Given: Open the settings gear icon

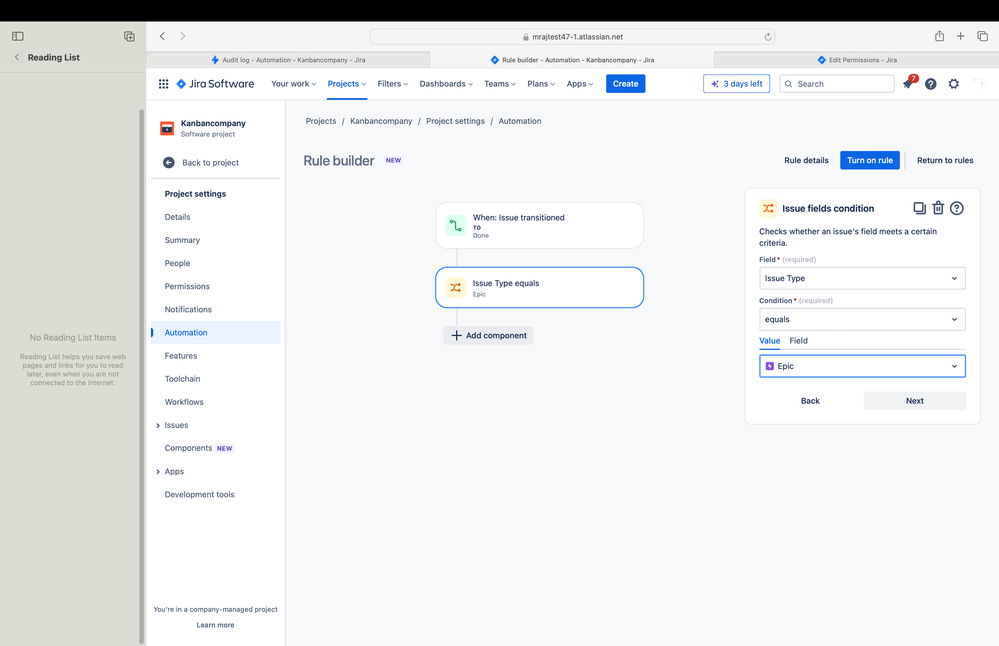Looking at the screenshot, I should (x=954, y=84).
